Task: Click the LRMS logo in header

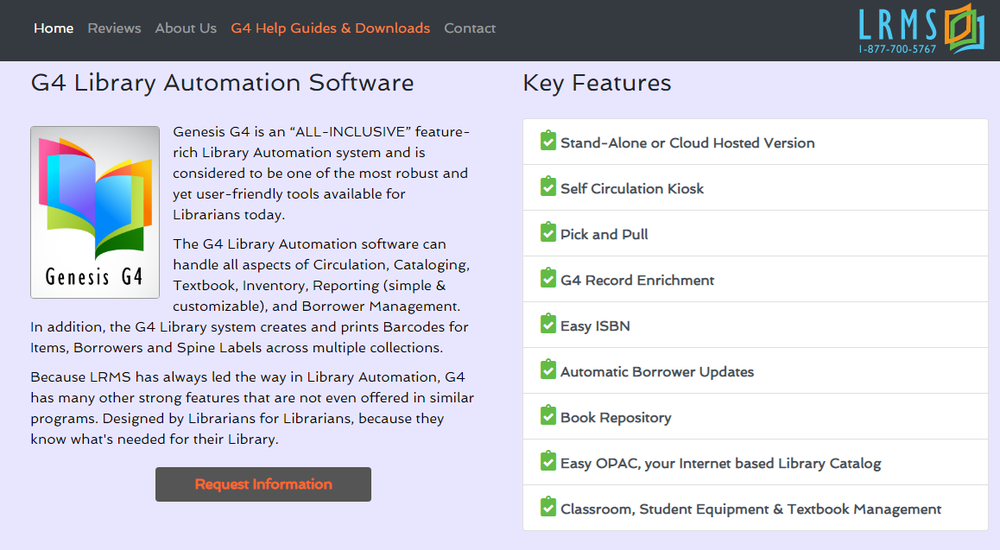Action: (x=922, y=29)
